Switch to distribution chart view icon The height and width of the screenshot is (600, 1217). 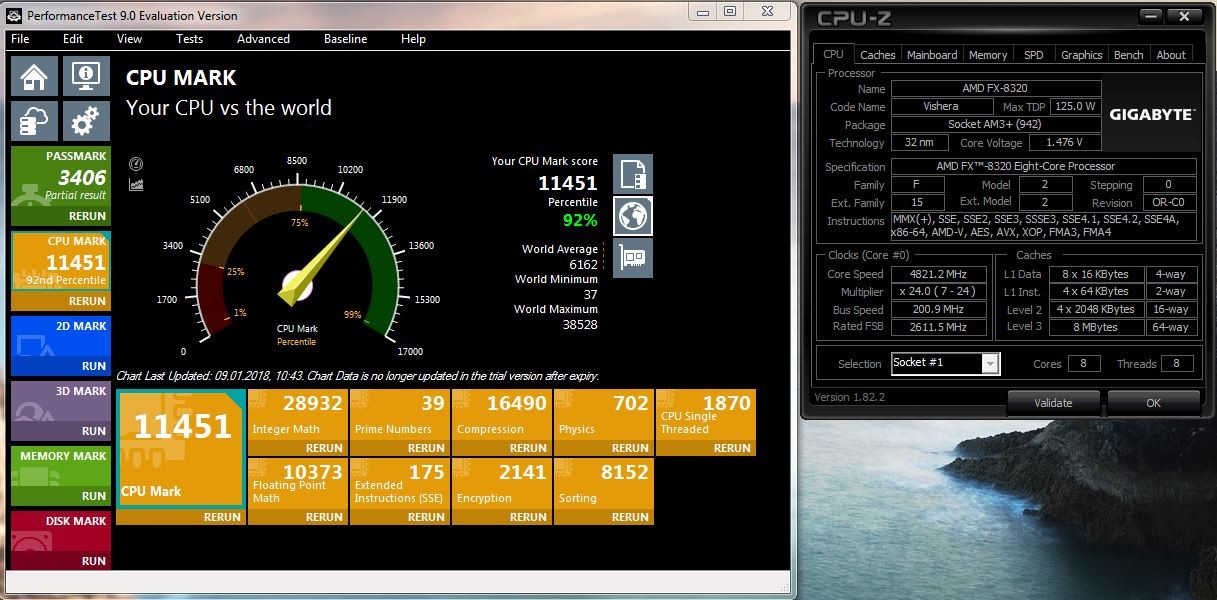(137, 184)
